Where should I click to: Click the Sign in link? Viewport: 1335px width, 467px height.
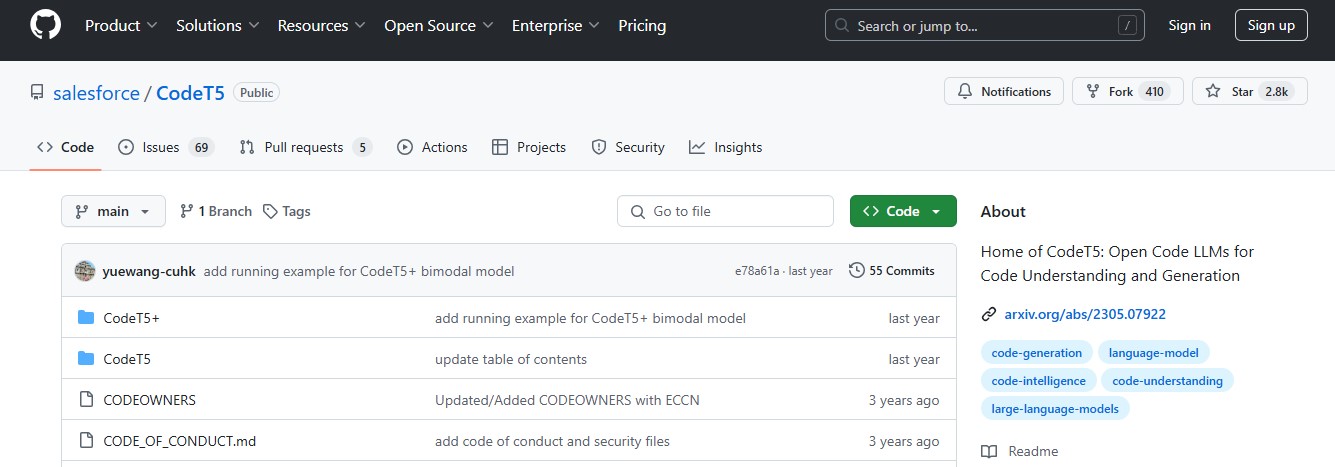(1189, 26)
